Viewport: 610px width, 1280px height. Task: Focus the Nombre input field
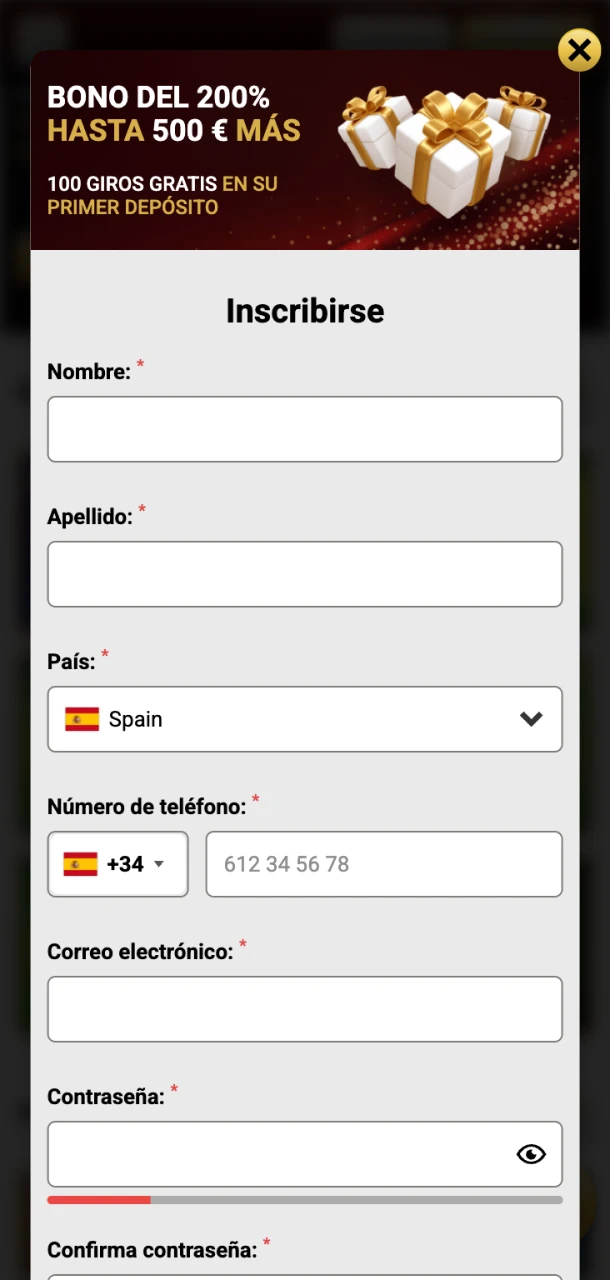[x=305, y=429]
